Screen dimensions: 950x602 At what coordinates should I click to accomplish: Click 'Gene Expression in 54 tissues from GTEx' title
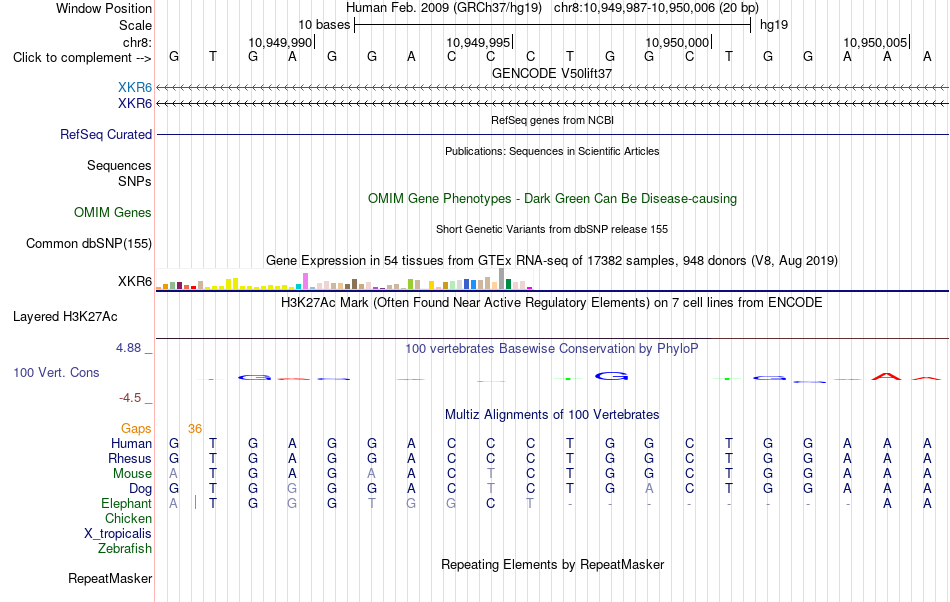pyautogui.click(x=552, y=261)
